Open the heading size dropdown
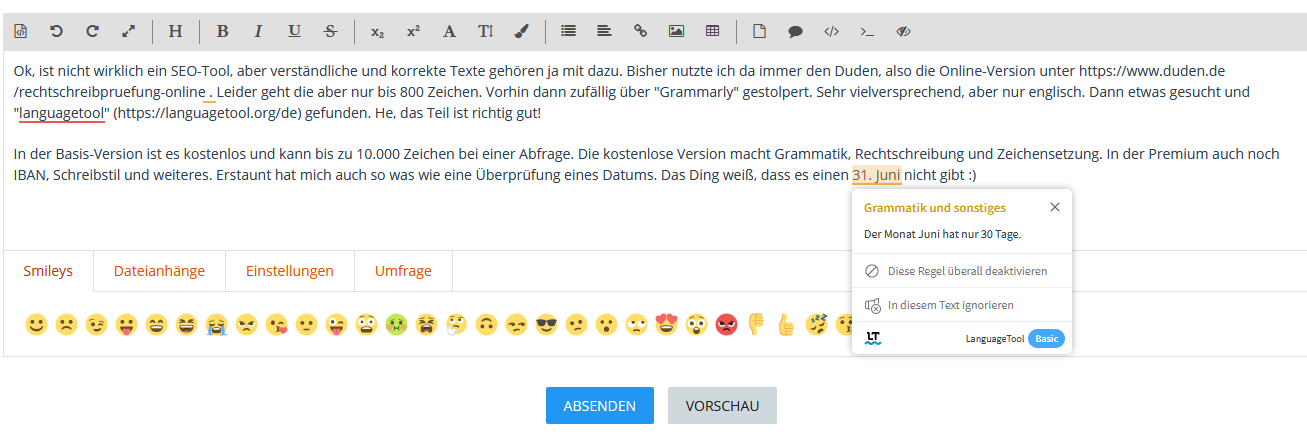The image size is (1307, 441). (x=175, y=31)
